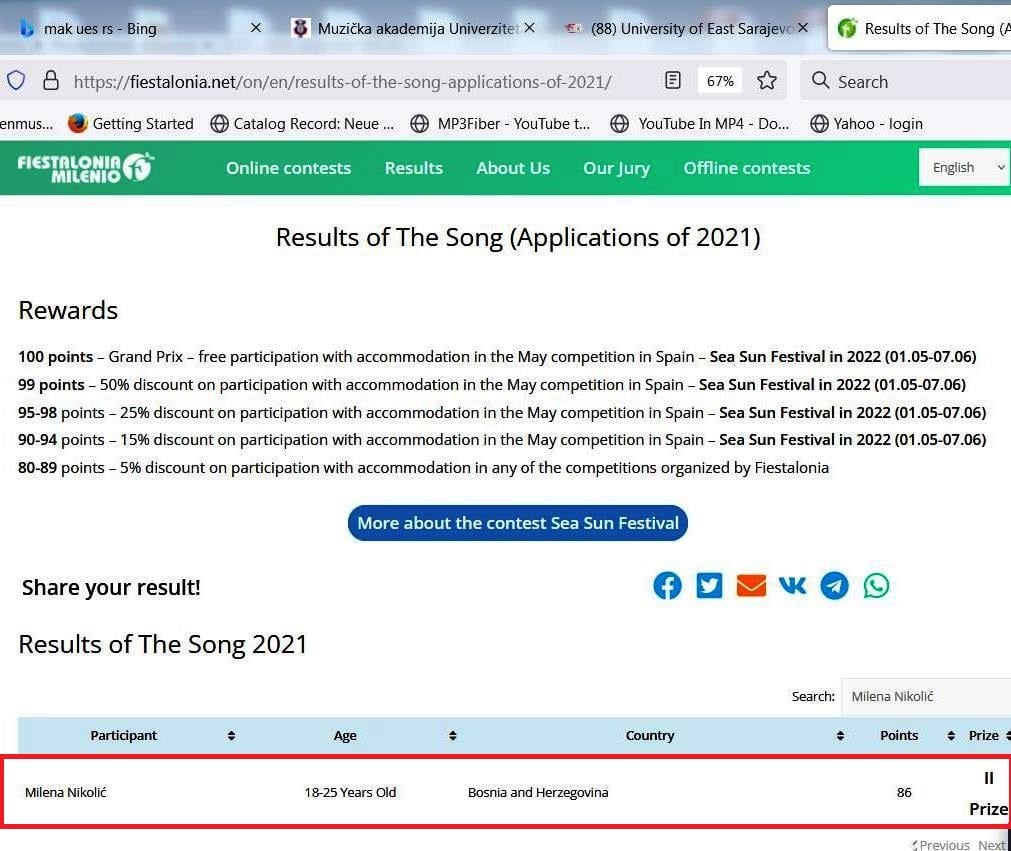Click the 67% zoom level indicator
1011x851 pixels.
click(720, 81)
